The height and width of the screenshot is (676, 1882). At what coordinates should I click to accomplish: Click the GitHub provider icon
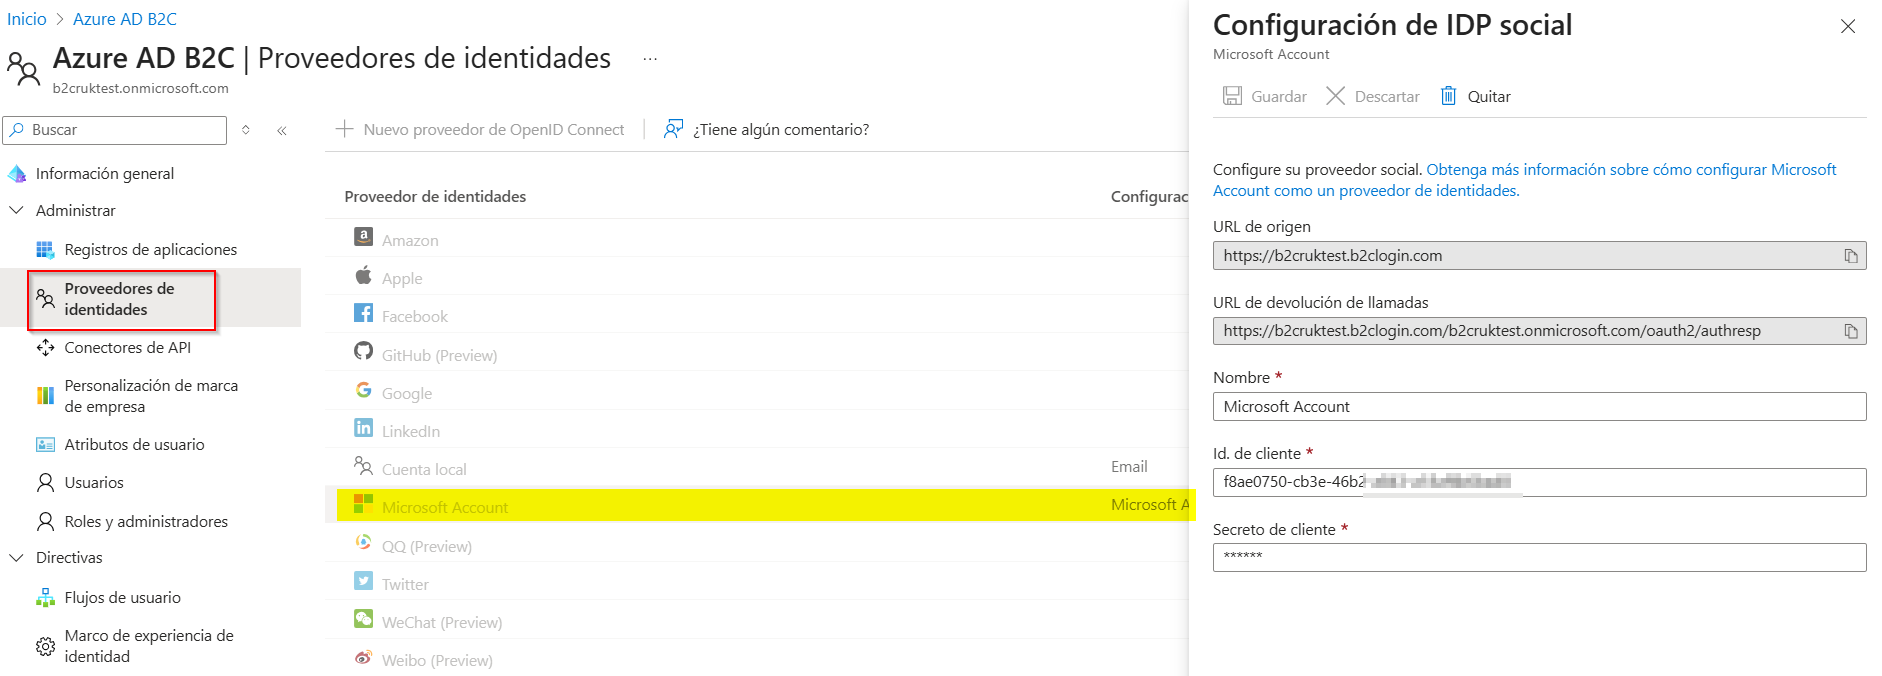363,351
